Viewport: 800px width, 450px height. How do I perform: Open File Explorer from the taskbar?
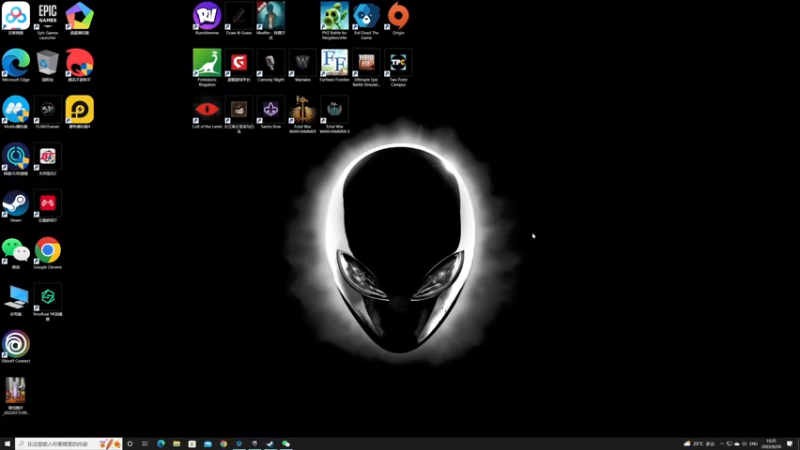[x=177, y=444]
